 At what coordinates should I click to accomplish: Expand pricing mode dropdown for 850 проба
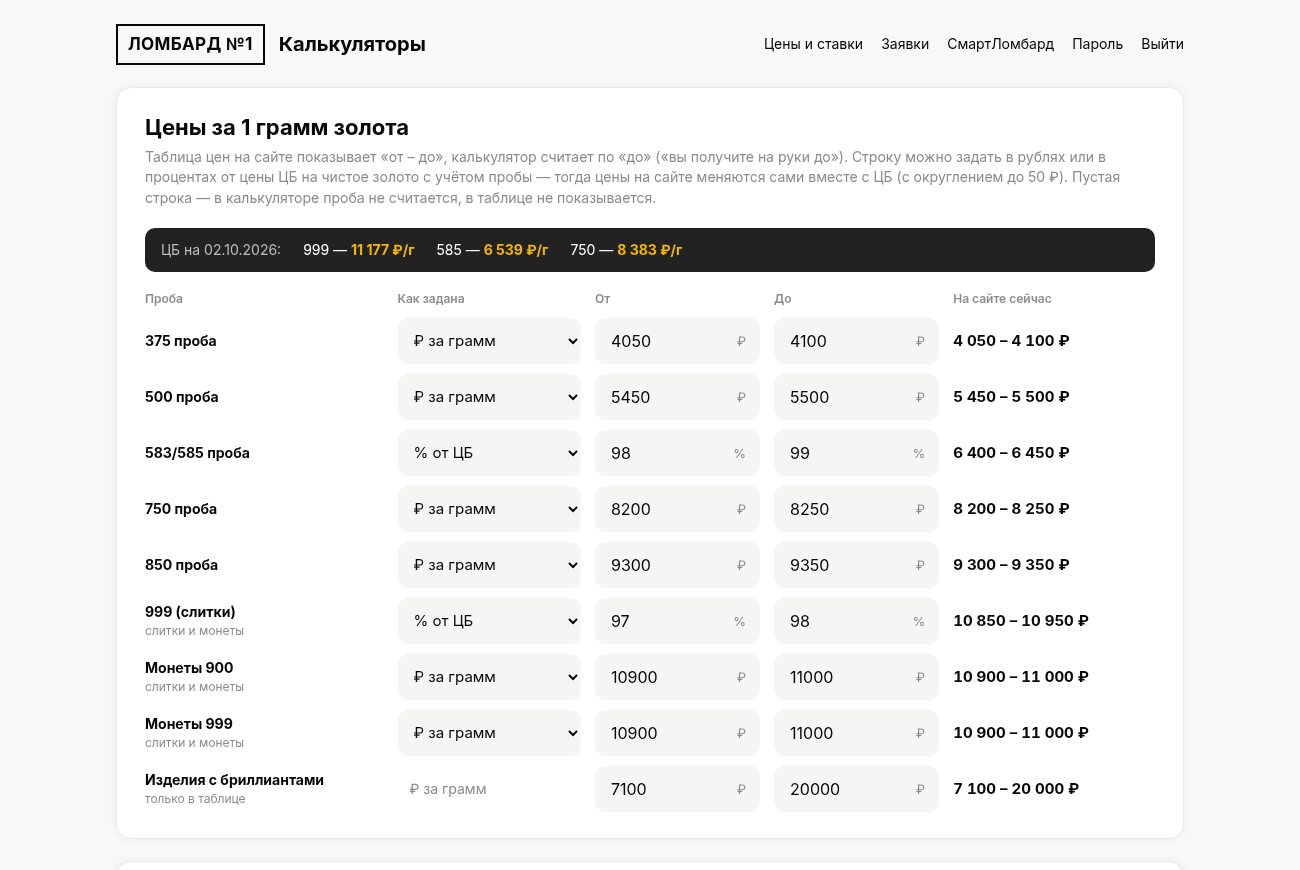489,565
